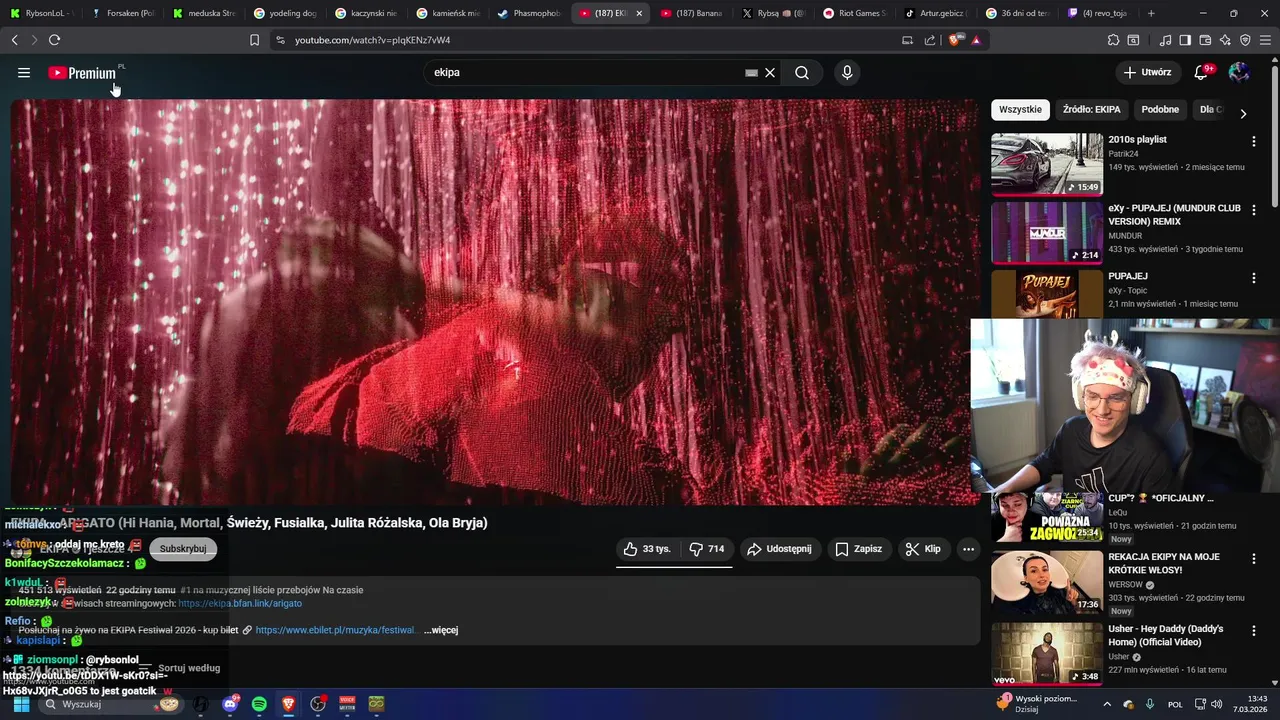Toggle the browser sidebar panel icon
Viewport: 1280px width, 720px height.
[x=1185, y=40]
